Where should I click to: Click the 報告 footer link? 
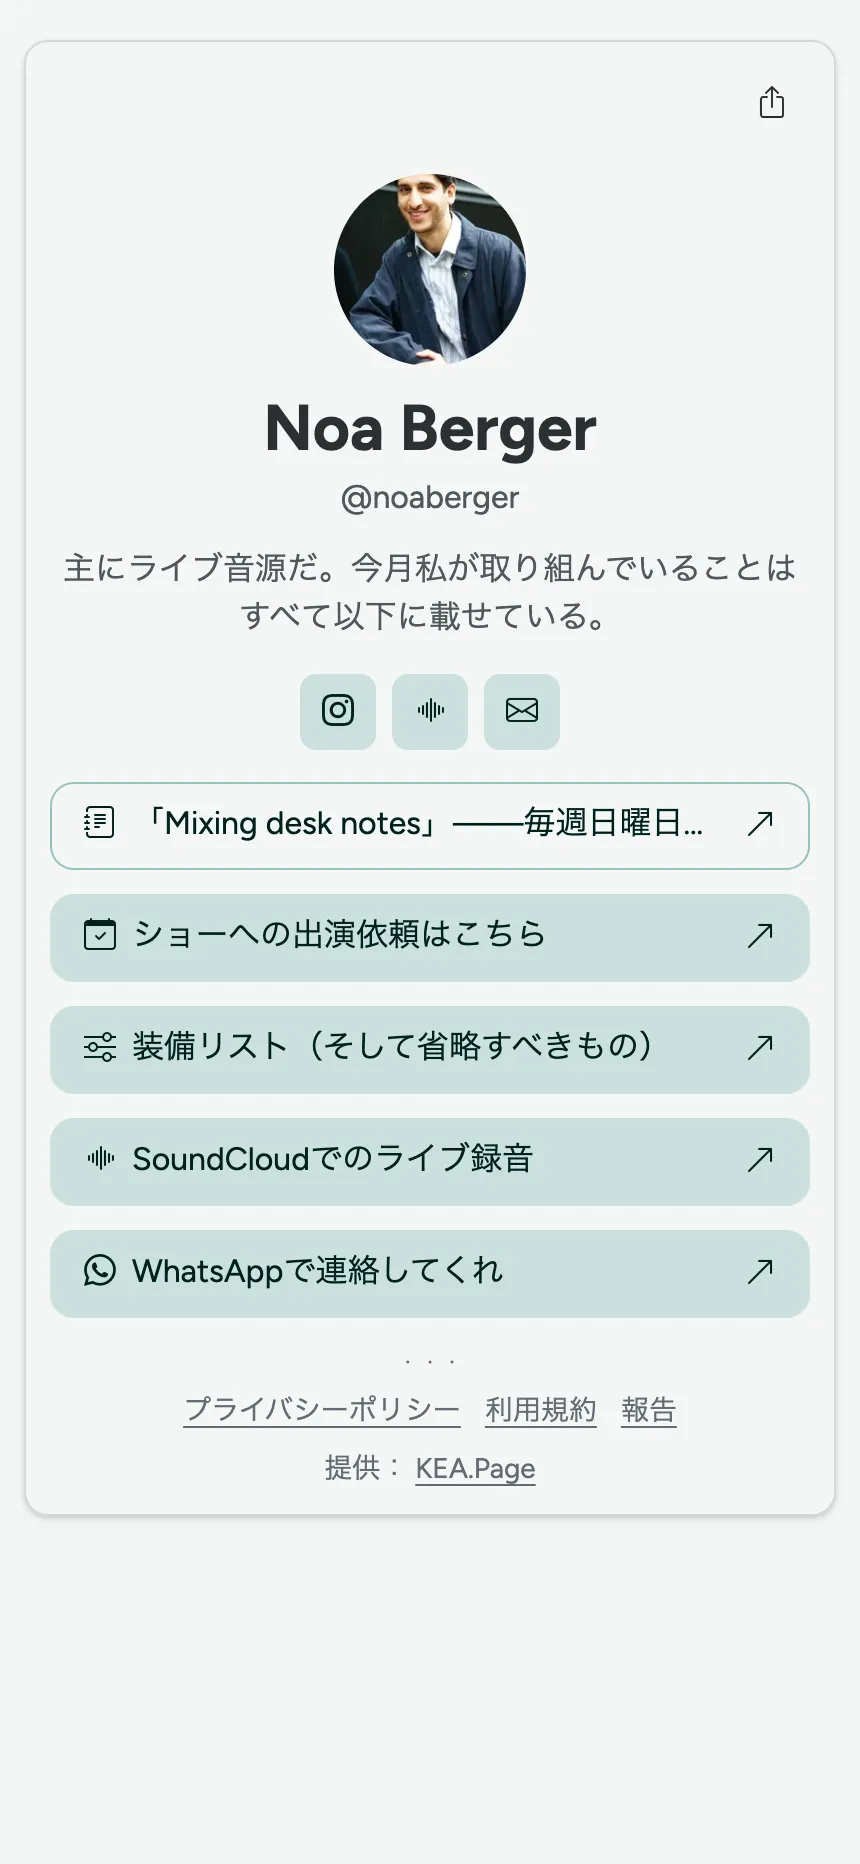[x=649, y=1410]
